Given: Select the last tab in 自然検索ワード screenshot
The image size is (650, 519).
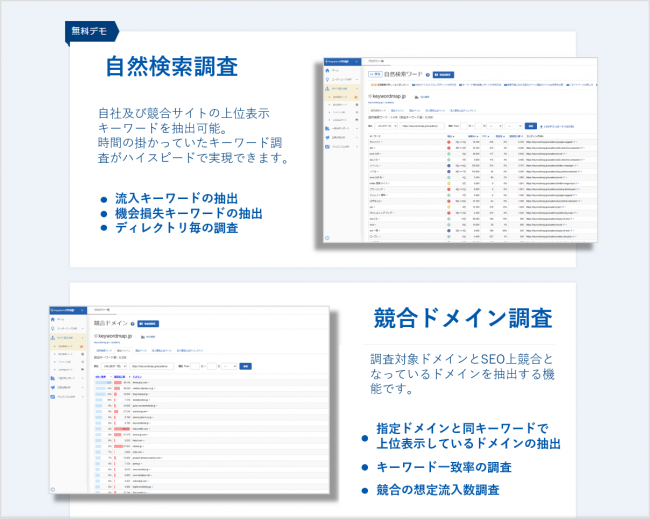Looking at the screenshot, I should [x=463, y=111].
